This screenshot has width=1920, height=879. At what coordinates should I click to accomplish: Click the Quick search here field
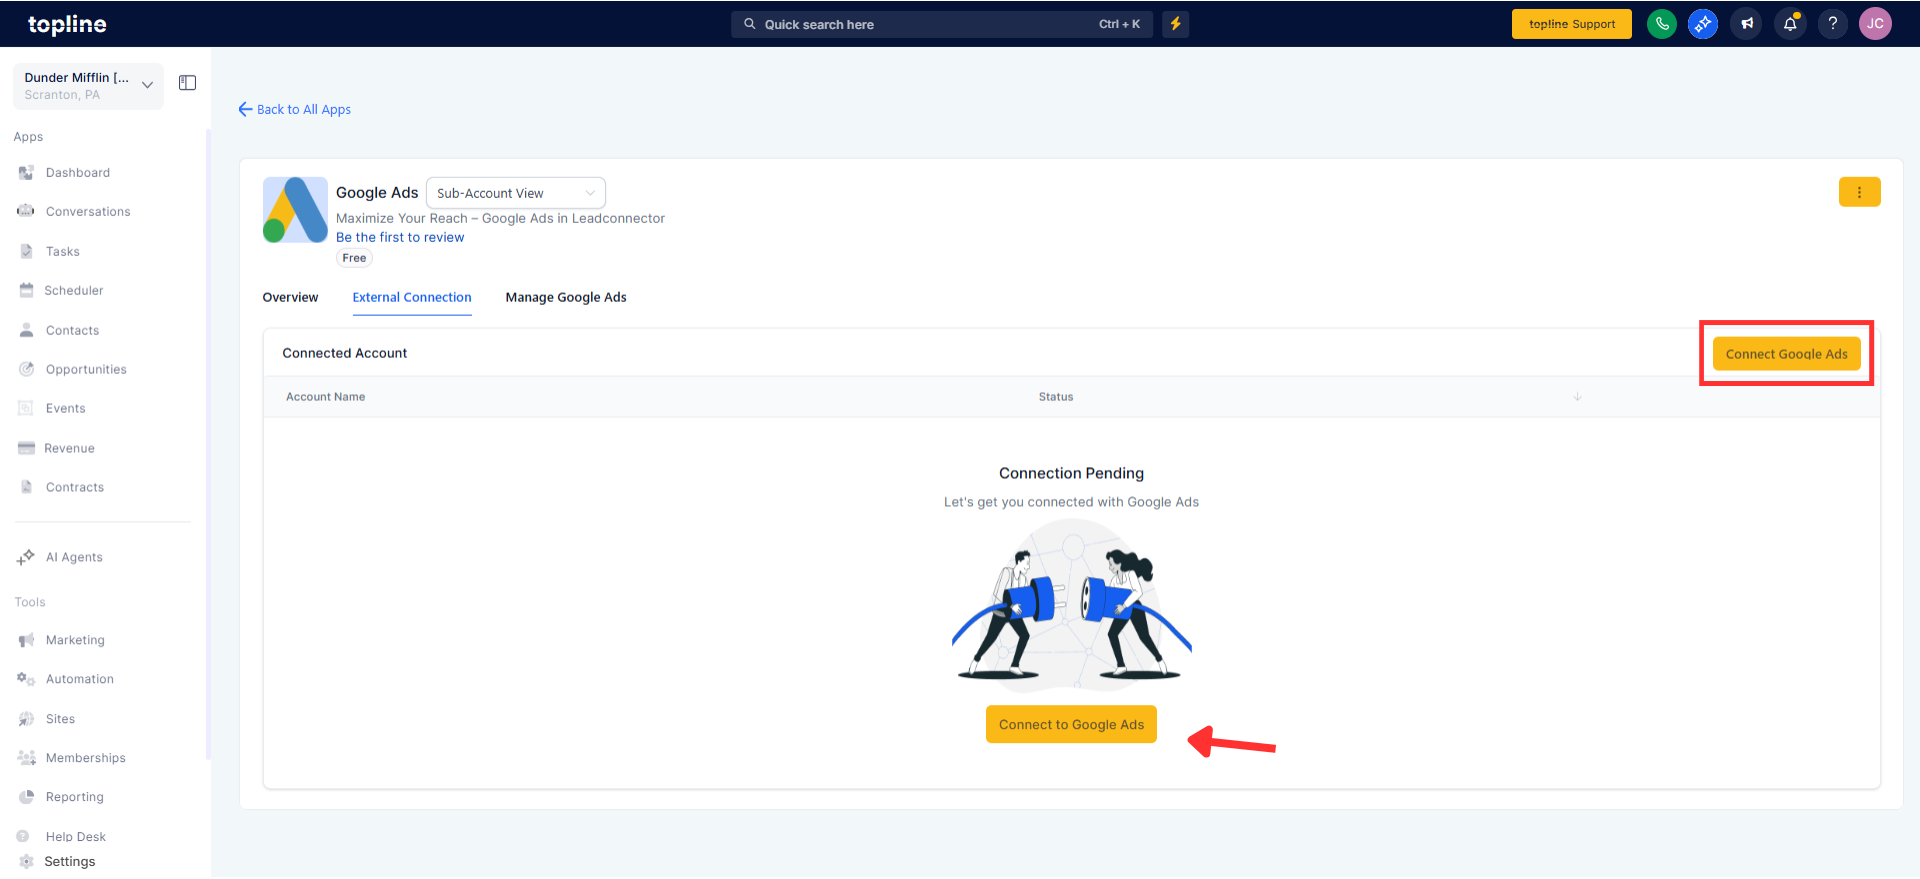point(942,24)
